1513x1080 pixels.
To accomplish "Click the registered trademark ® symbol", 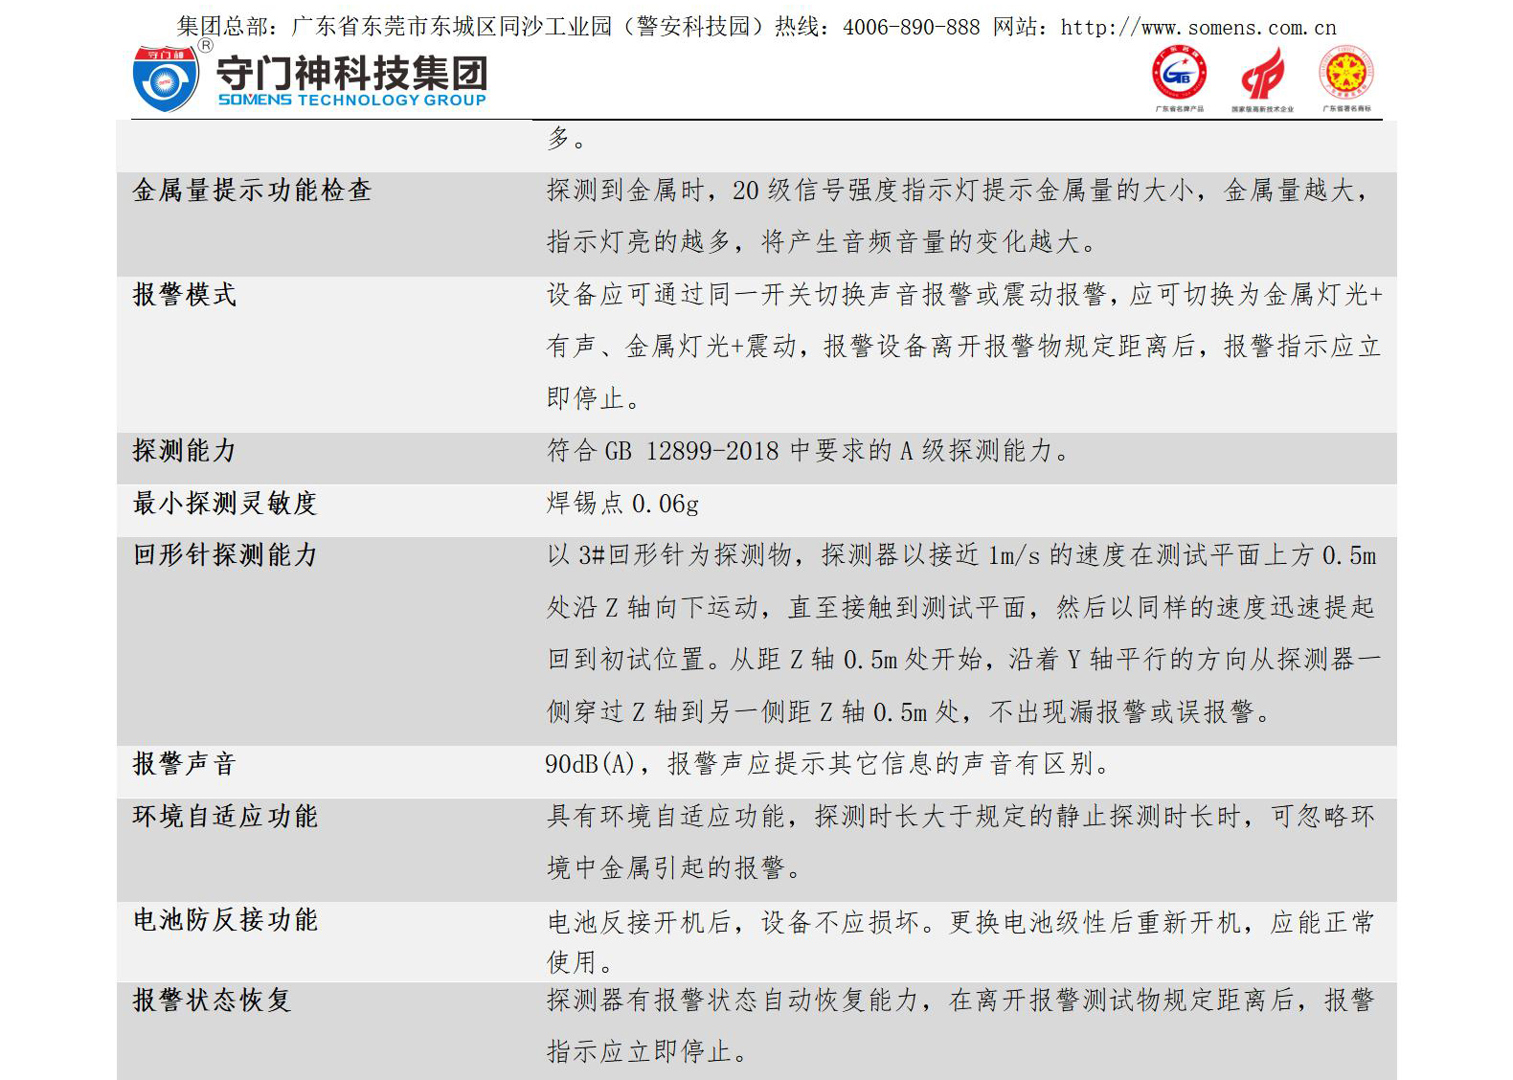I will click(206, 45).
